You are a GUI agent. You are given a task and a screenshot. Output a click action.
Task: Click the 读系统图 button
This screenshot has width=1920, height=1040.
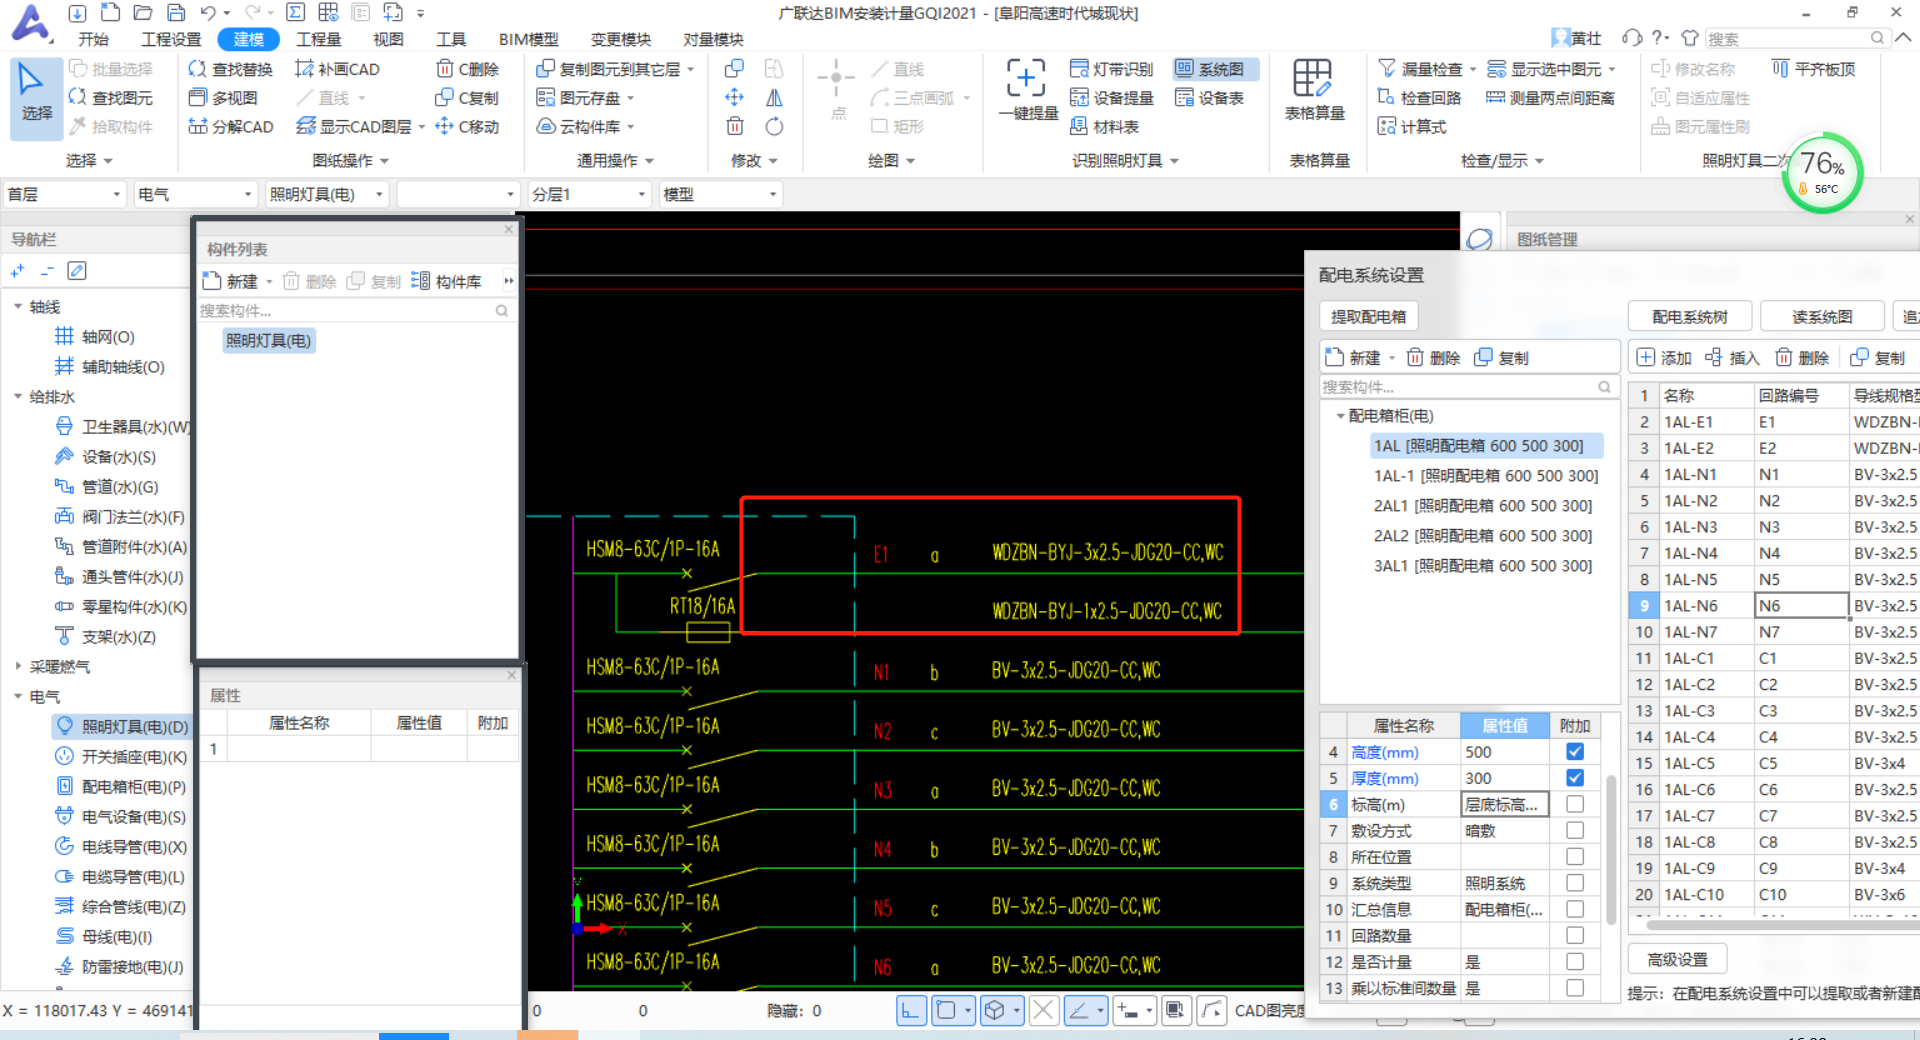point(1822,316)
